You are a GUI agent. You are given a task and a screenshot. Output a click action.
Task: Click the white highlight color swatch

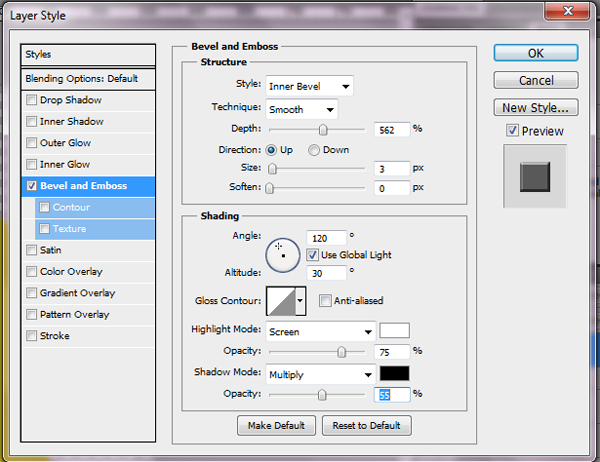pyautogui.click(x=395, y=331)
